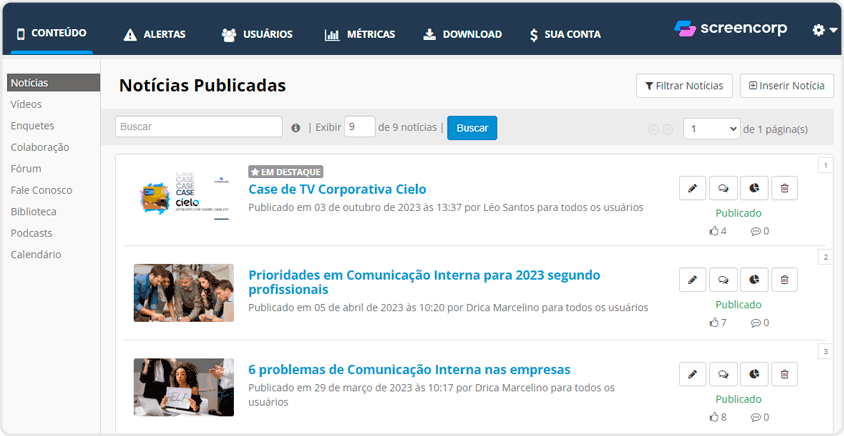844x436 pixels.
Task: Click the comment count 0 on Prioridades news
Action: (x=760, y=322)
